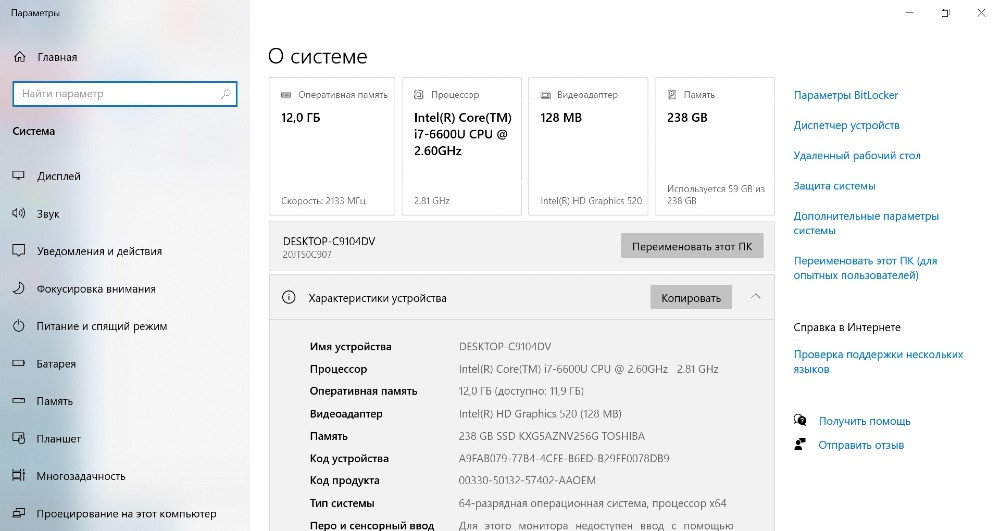Viewport: 1000px width, 531px height.
Task: Open Проверка поддержки нескольких языков link
Action: 878,361
